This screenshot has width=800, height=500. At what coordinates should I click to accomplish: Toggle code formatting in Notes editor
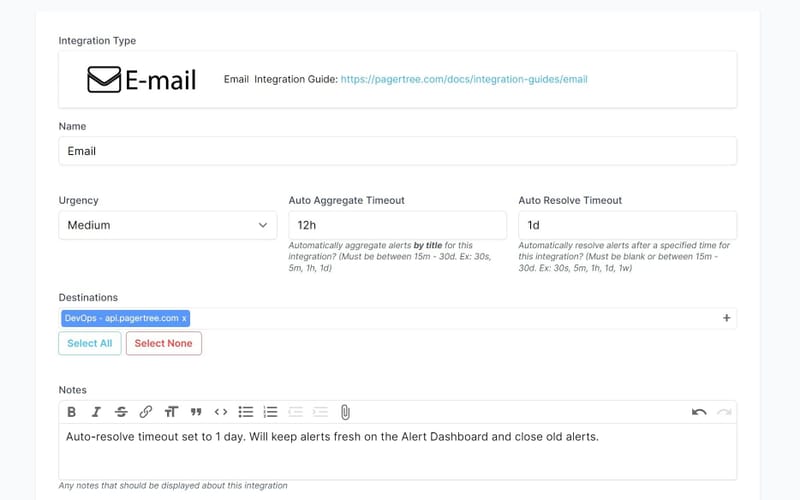tap(221, 412)
